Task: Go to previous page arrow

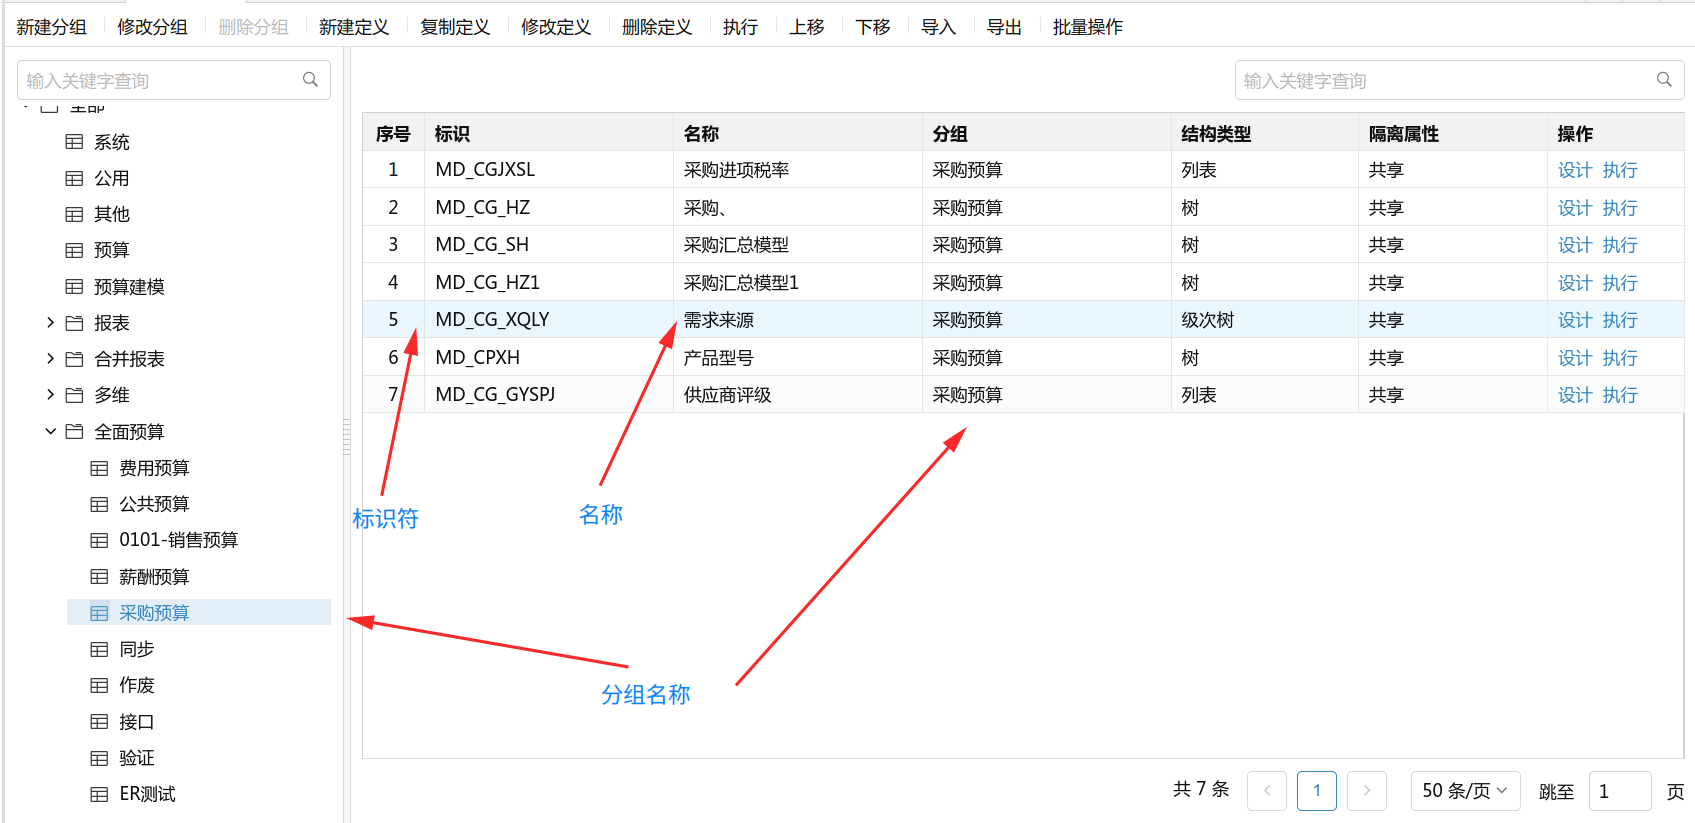Action: [x=1267, y=791]
